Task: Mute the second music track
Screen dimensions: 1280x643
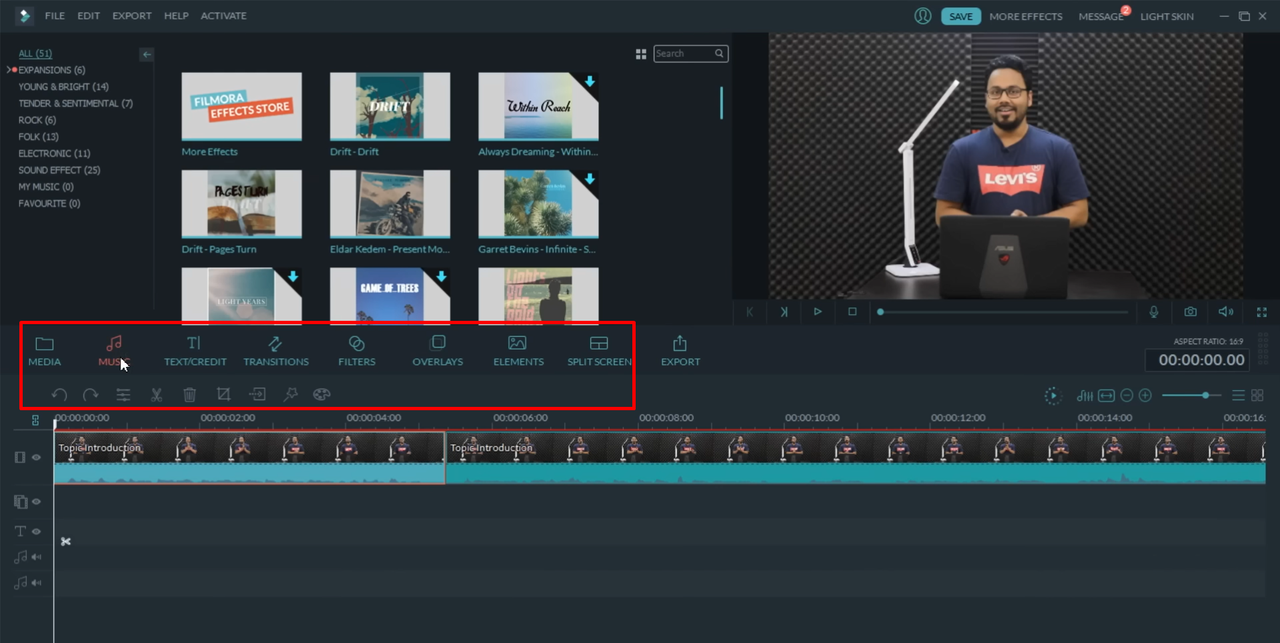Action: coord(36,582)
